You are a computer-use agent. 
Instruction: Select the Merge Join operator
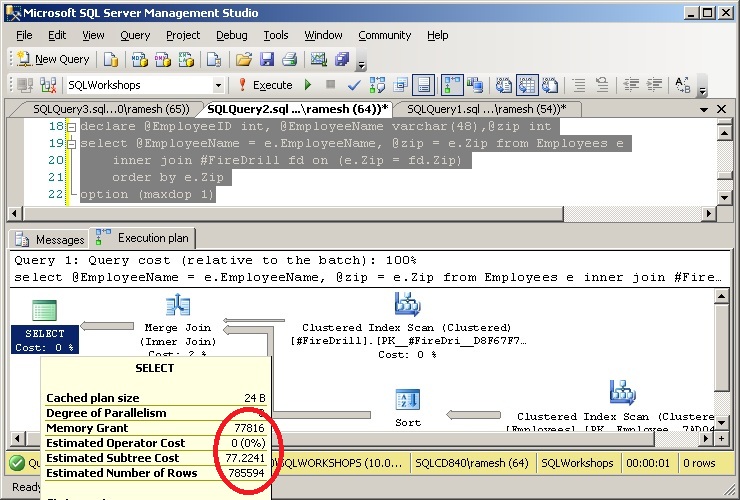pos(178,326)
